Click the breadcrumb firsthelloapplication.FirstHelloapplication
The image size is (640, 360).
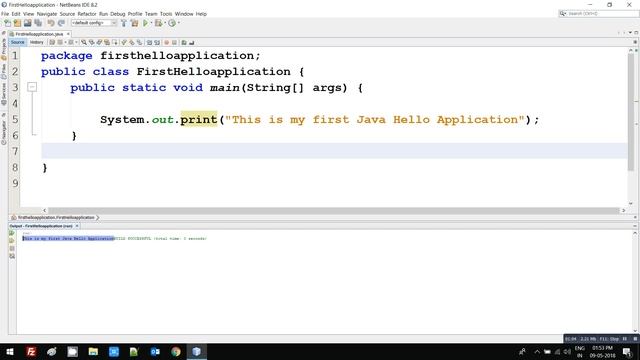point(56,218)
